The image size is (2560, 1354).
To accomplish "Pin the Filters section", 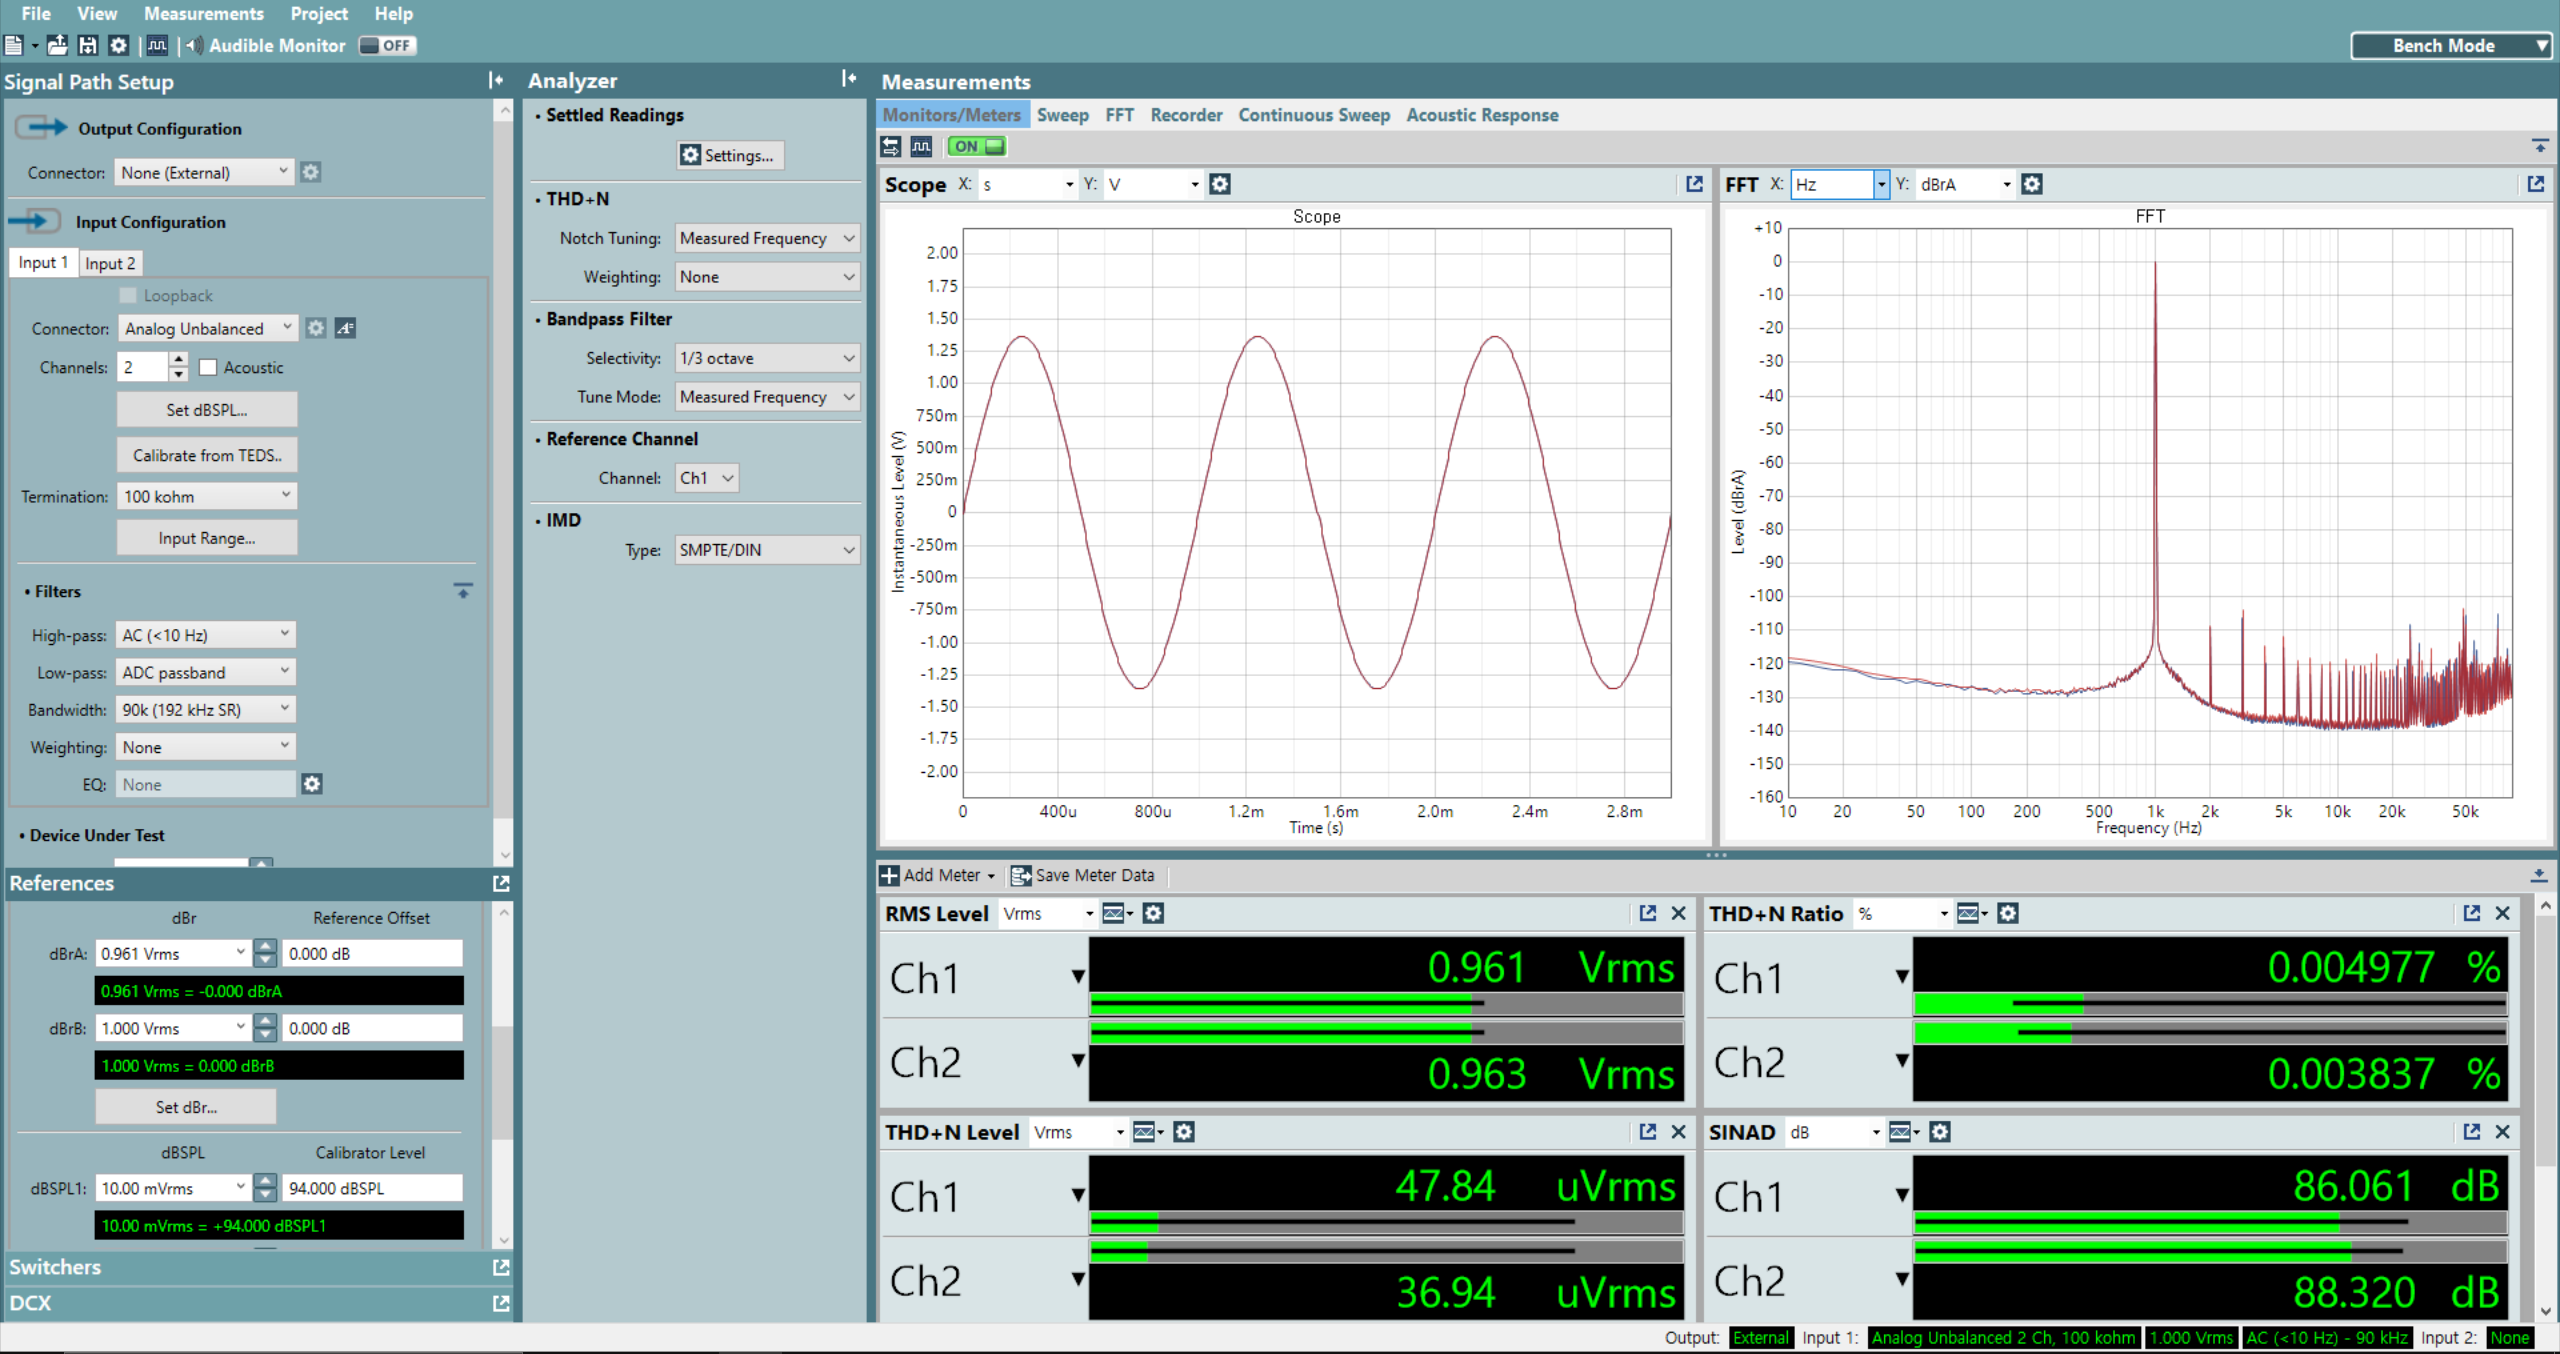I will (x=463, y=591).
